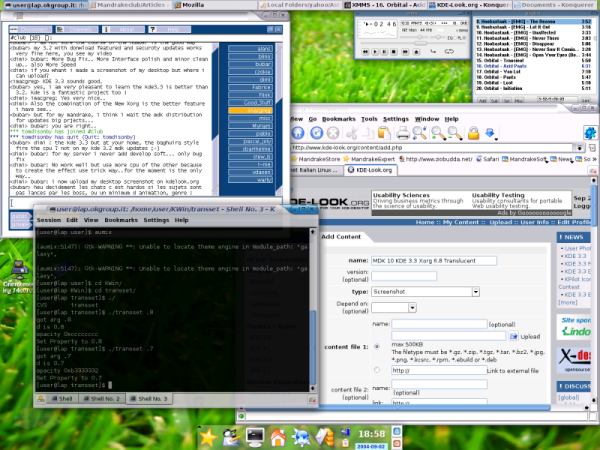Click the blue download arrow icon
Viewport: 600px width, 450px height.
coord(491,133)
